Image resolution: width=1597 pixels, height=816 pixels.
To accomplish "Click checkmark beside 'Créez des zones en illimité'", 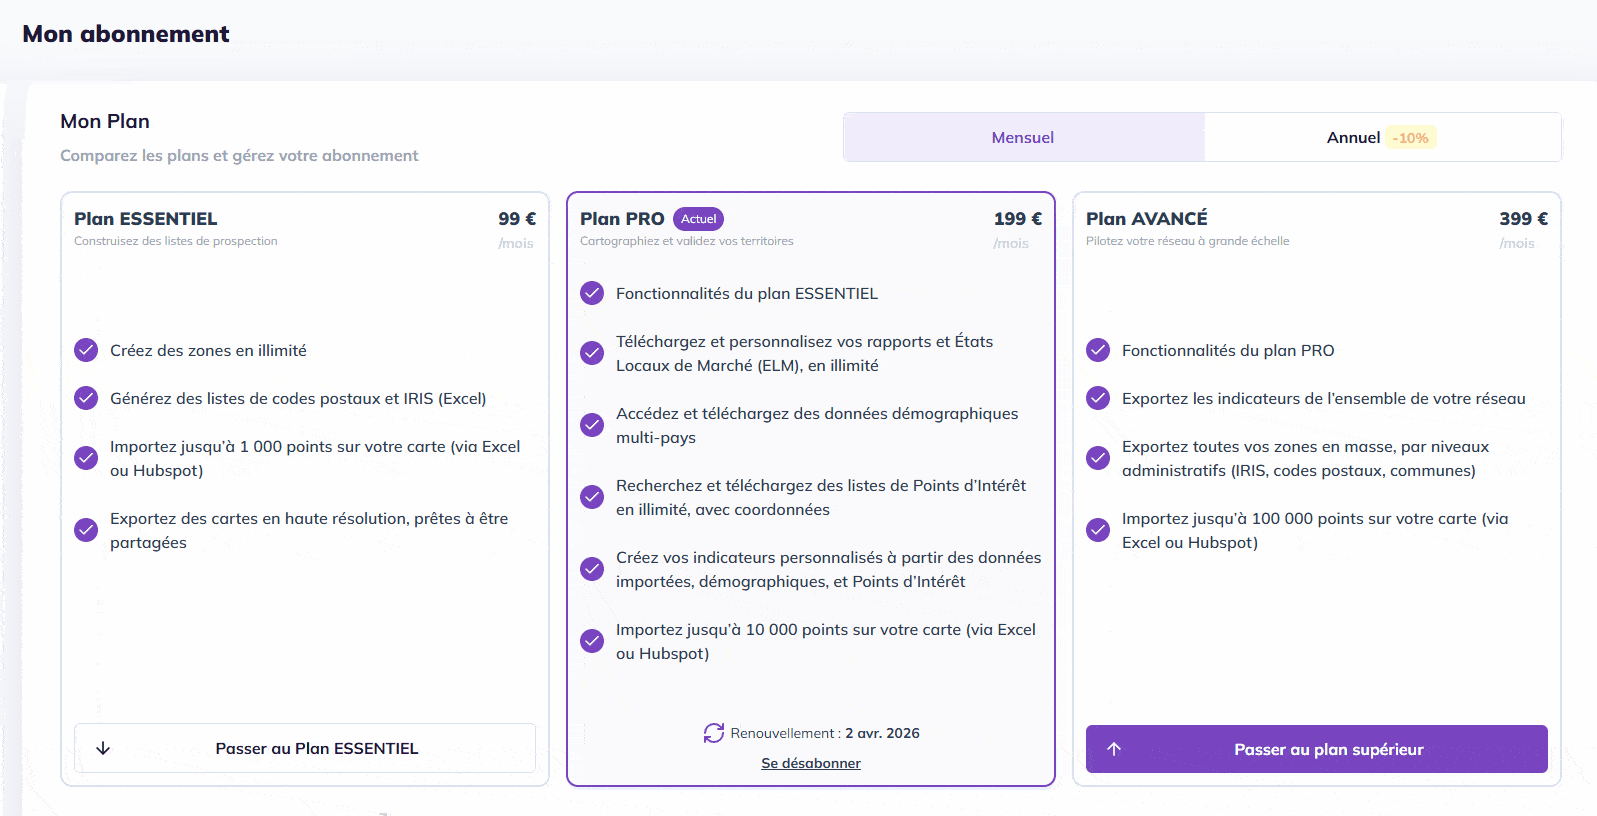I will coord(86,350).
